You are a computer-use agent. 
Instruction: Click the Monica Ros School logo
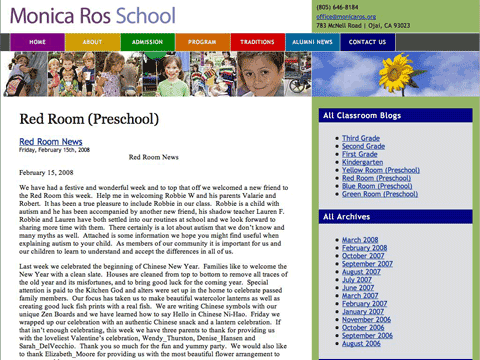point(93,16)
